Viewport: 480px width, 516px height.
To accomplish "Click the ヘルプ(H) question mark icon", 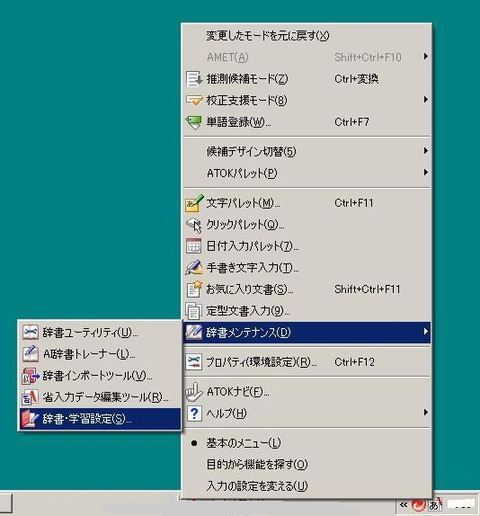I will point(194,413).
